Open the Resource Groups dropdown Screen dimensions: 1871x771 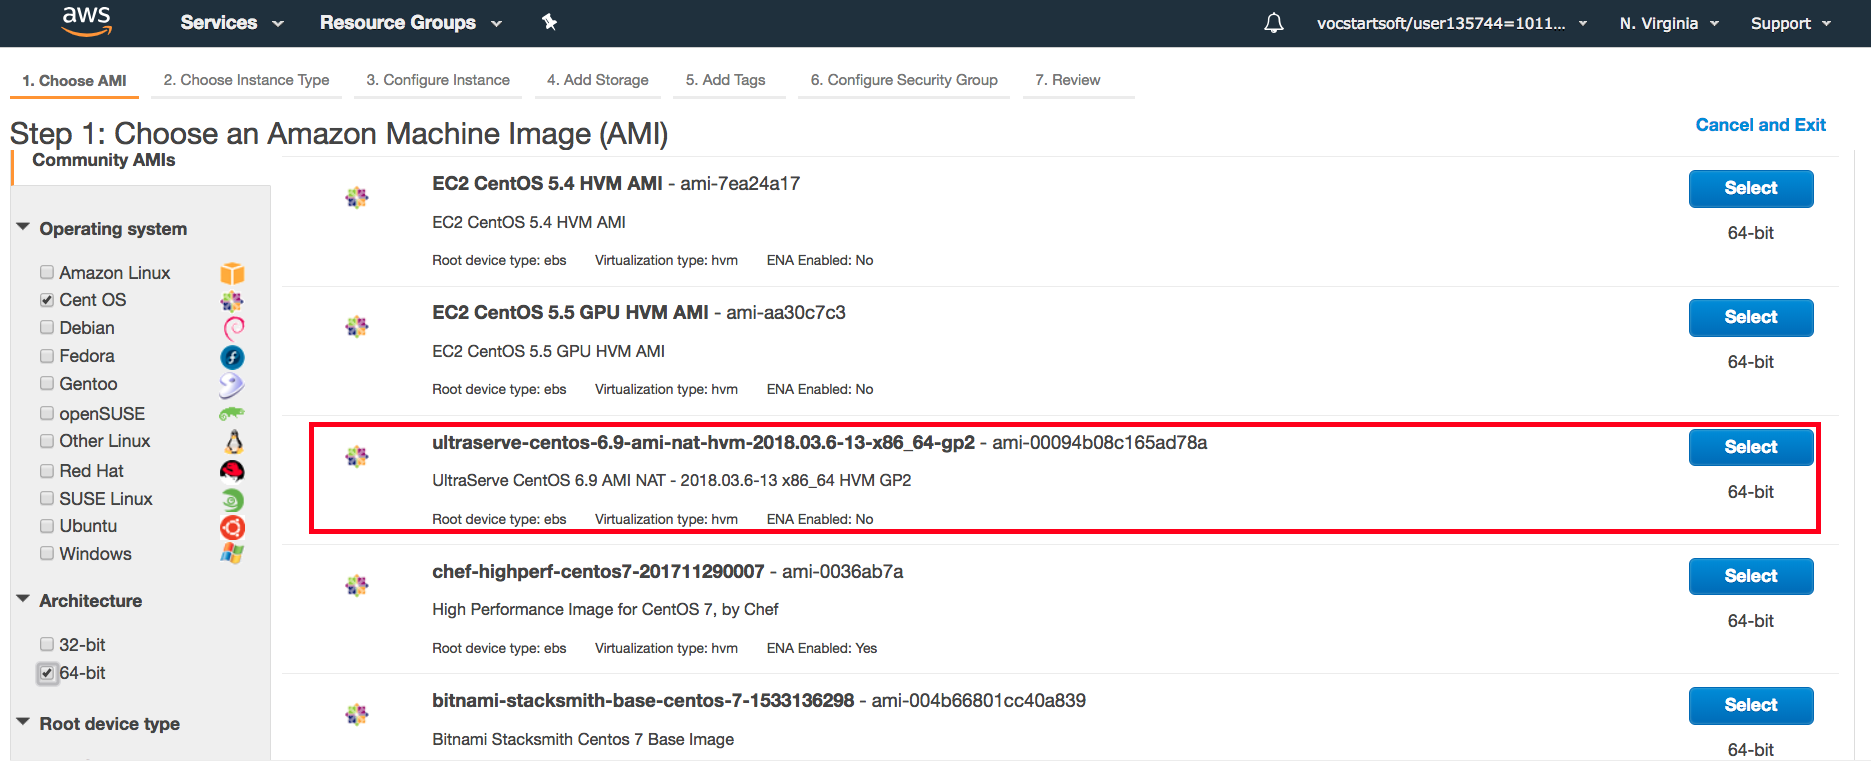(411, 22)
